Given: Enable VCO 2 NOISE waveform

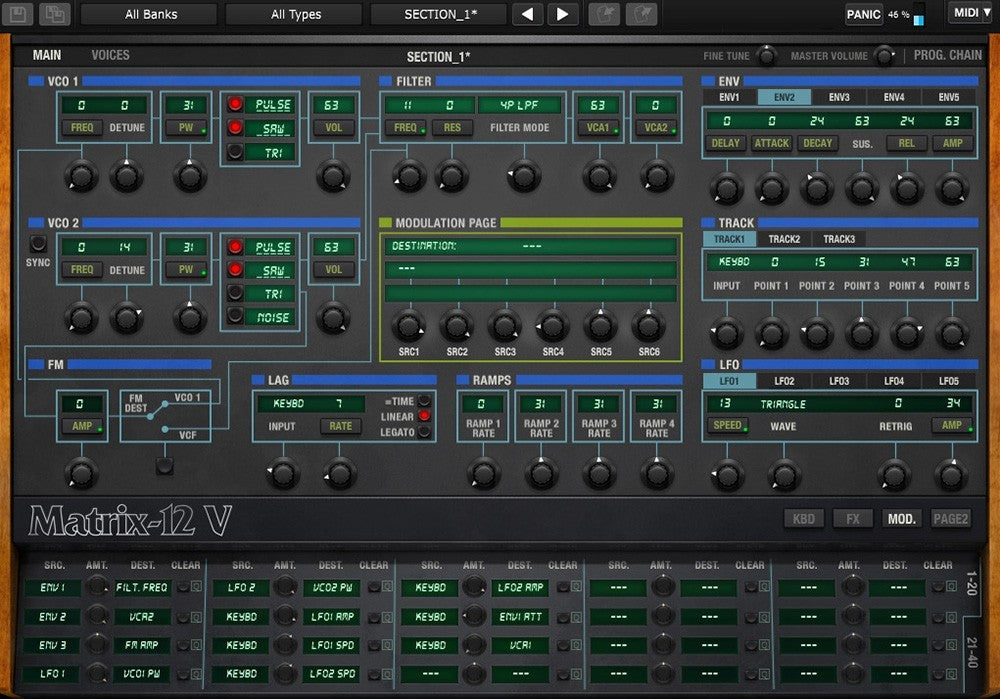Looking at the screenshot, I should (x=235, y=316).
